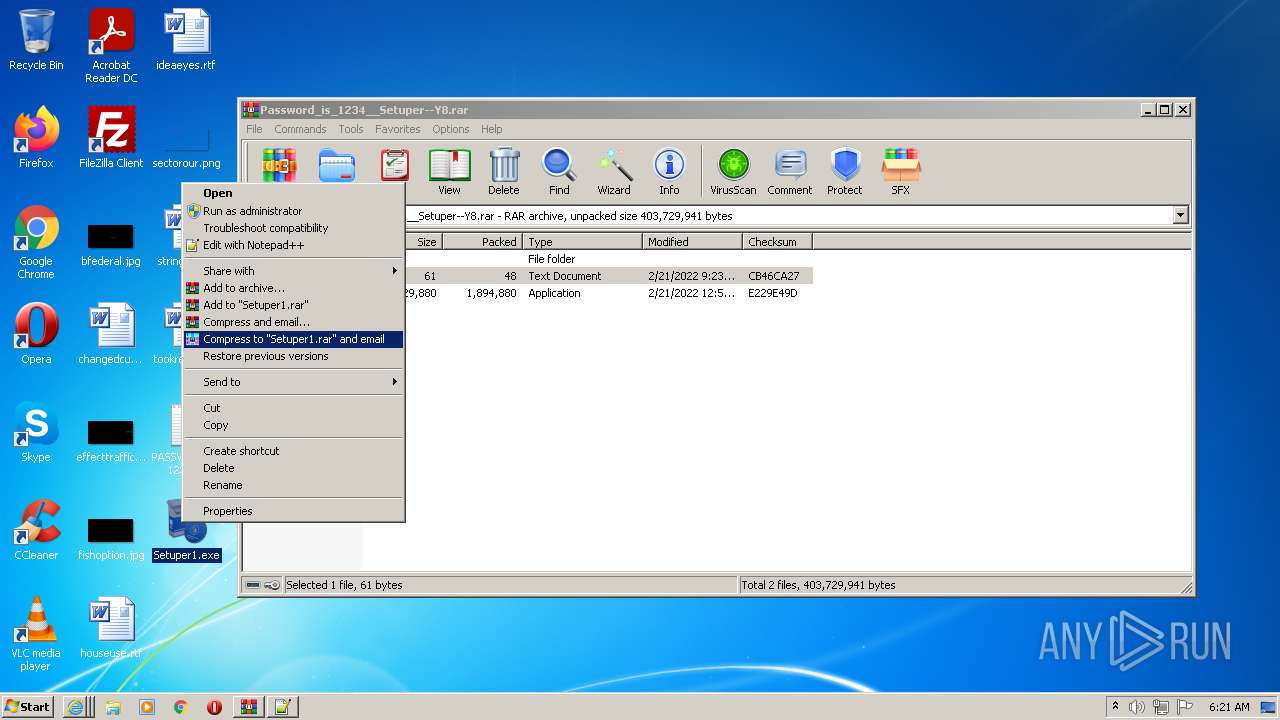
Task: Sort by the Modified column header
Action: click(x=692, y=242)
